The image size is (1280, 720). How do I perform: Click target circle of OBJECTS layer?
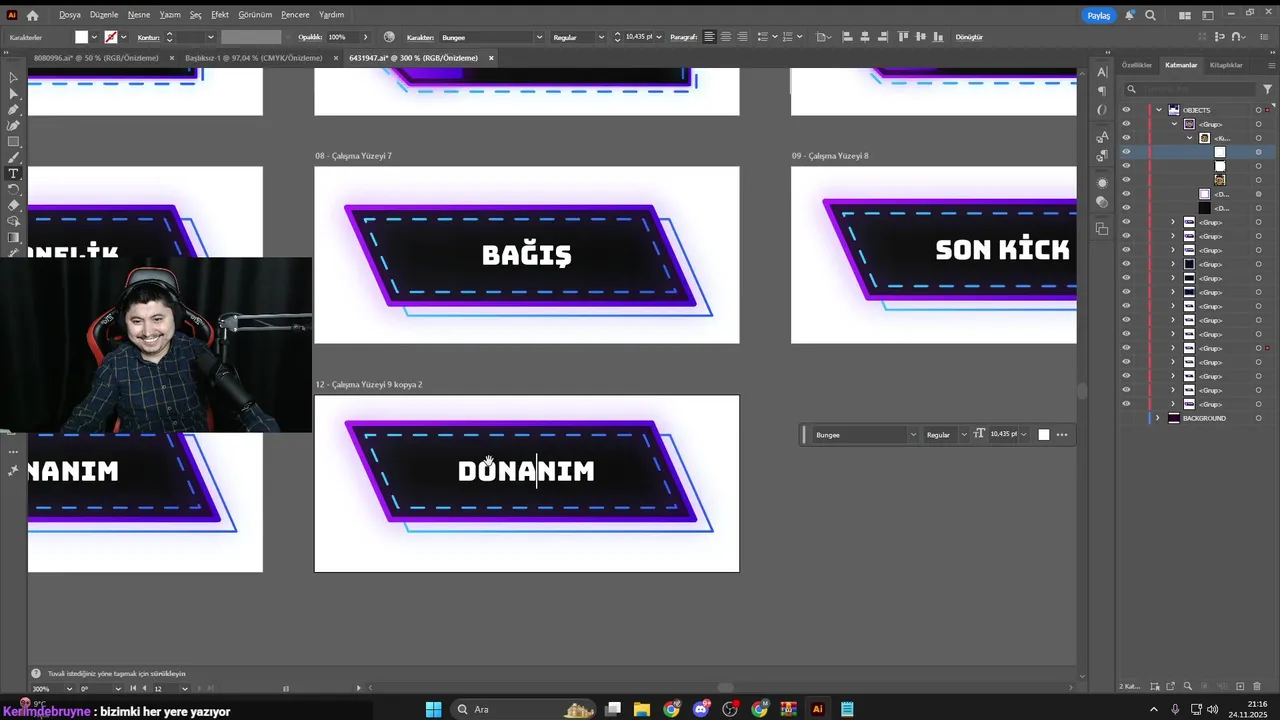point(1258,110)
